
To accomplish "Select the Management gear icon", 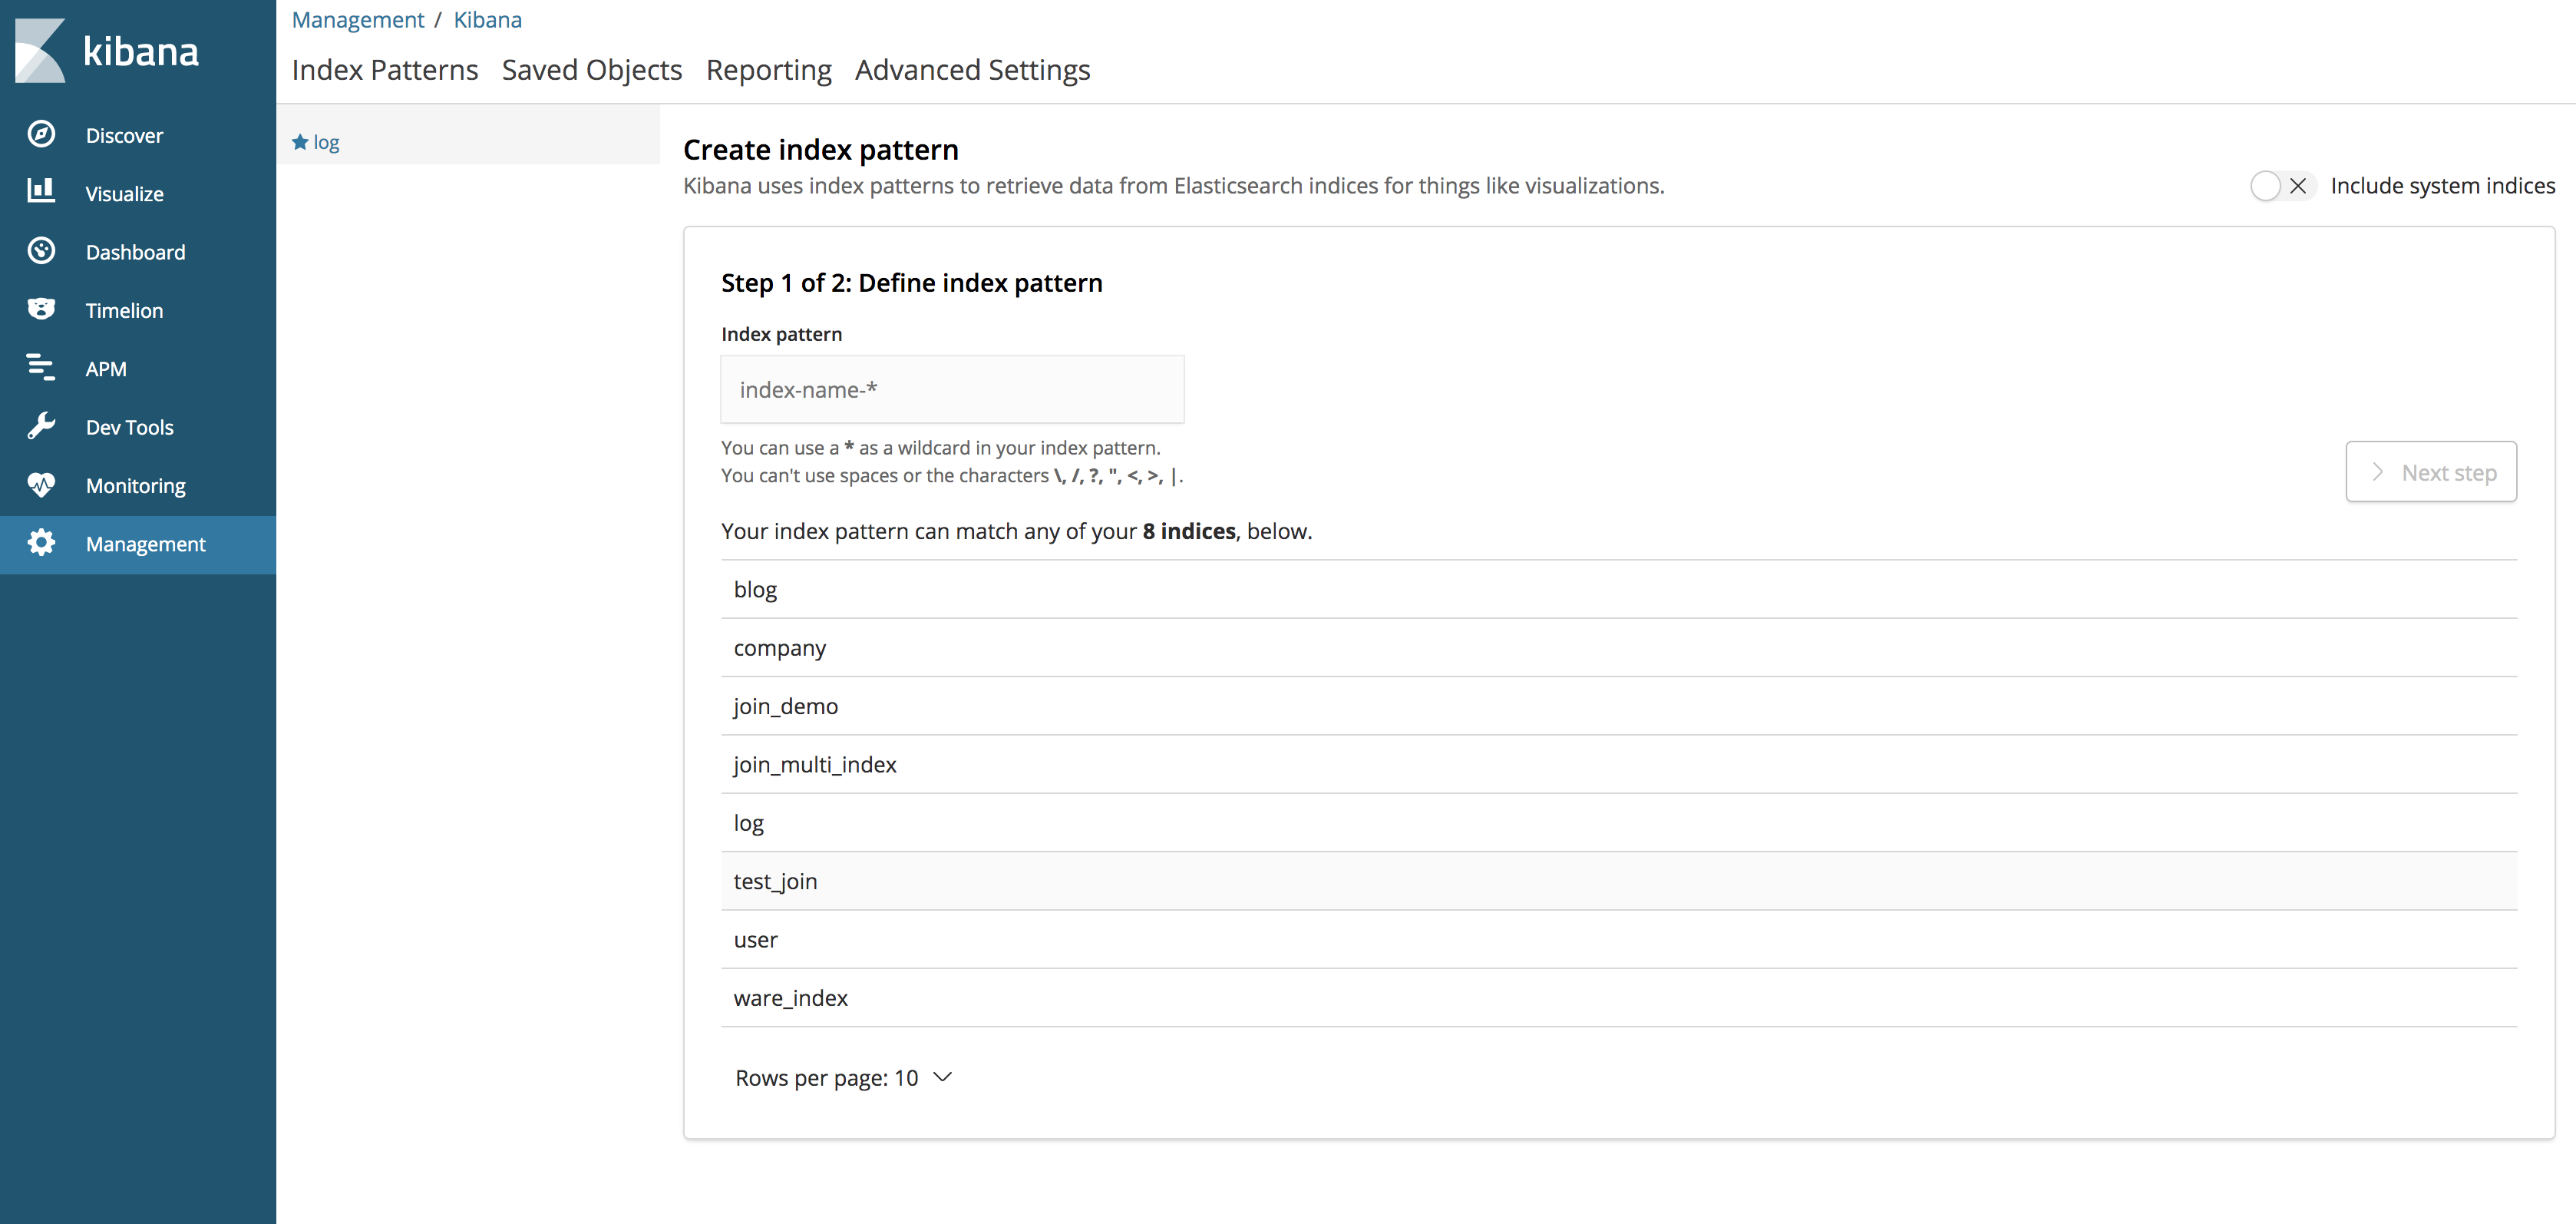I will [41, 543].
